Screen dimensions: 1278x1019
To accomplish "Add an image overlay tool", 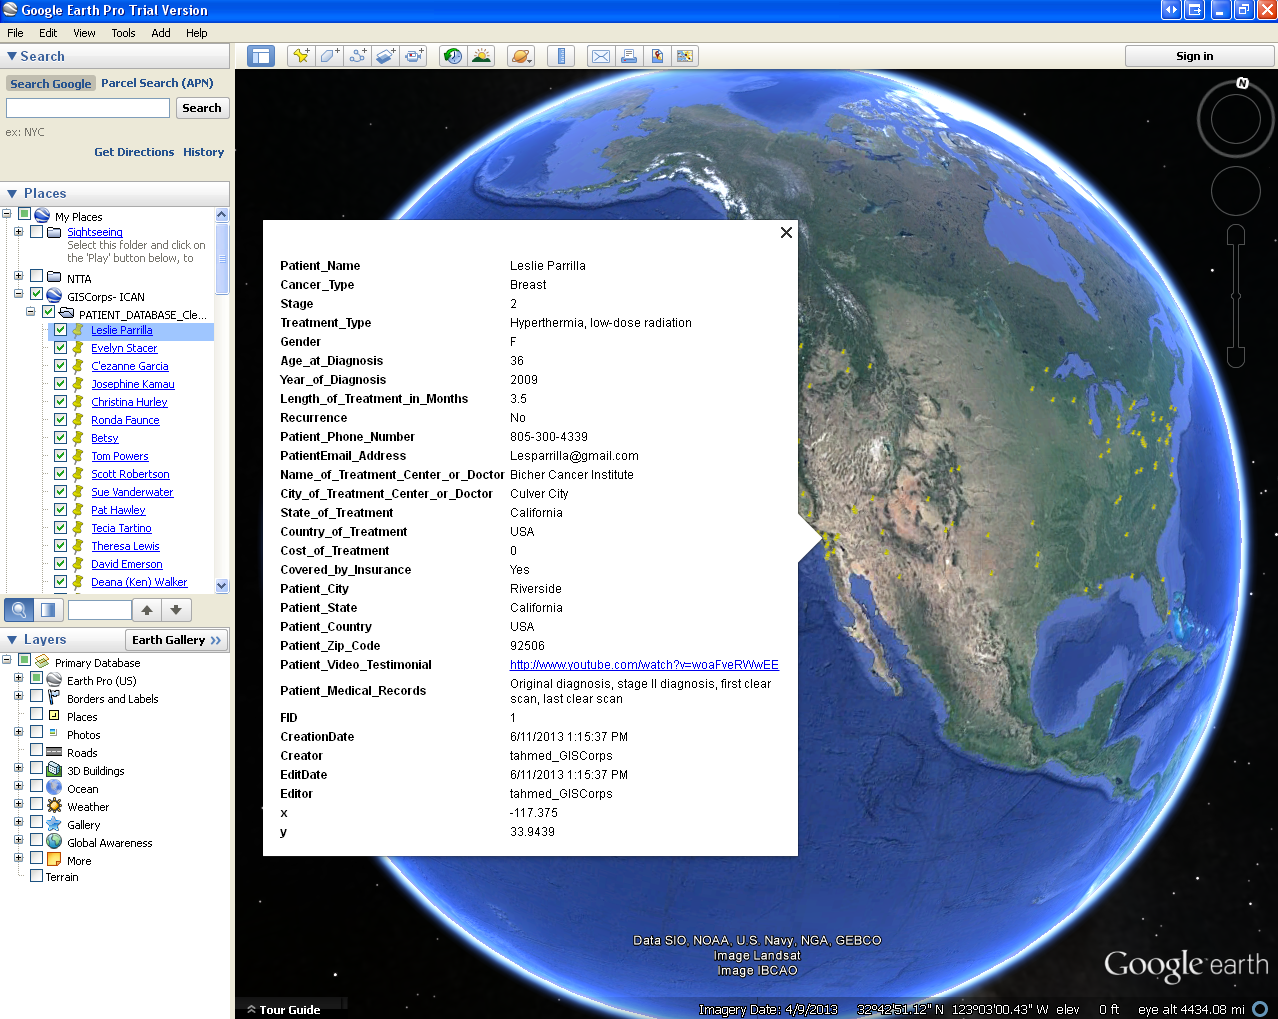I will pos(385,56).
